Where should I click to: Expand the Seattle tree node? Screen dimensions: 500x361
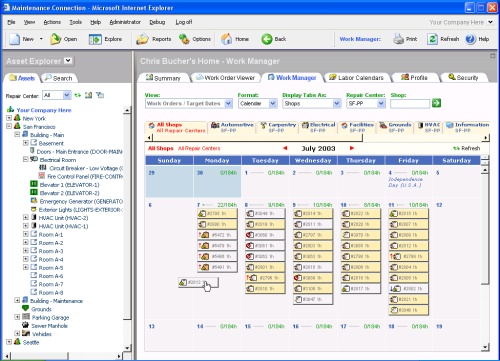click(x=9, y=342)
